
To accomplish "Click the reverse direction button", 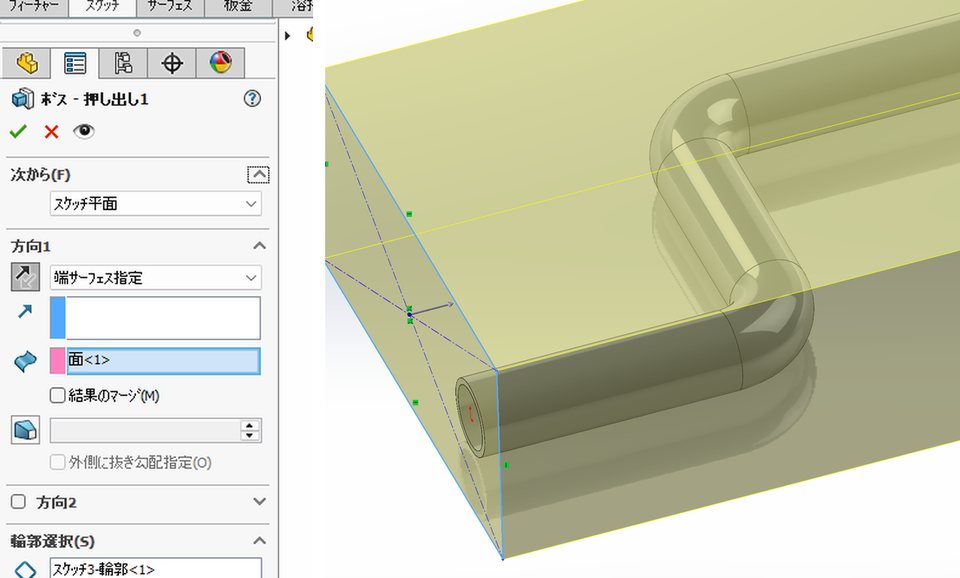I will [25, 277].
